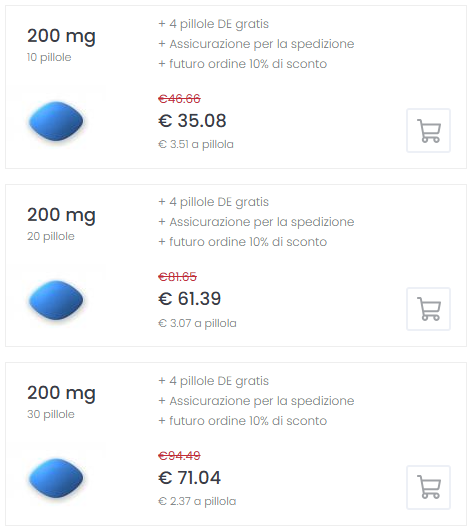
Task: Click the € 2.37 a pillola text
Action: click(x=197, y=501)
